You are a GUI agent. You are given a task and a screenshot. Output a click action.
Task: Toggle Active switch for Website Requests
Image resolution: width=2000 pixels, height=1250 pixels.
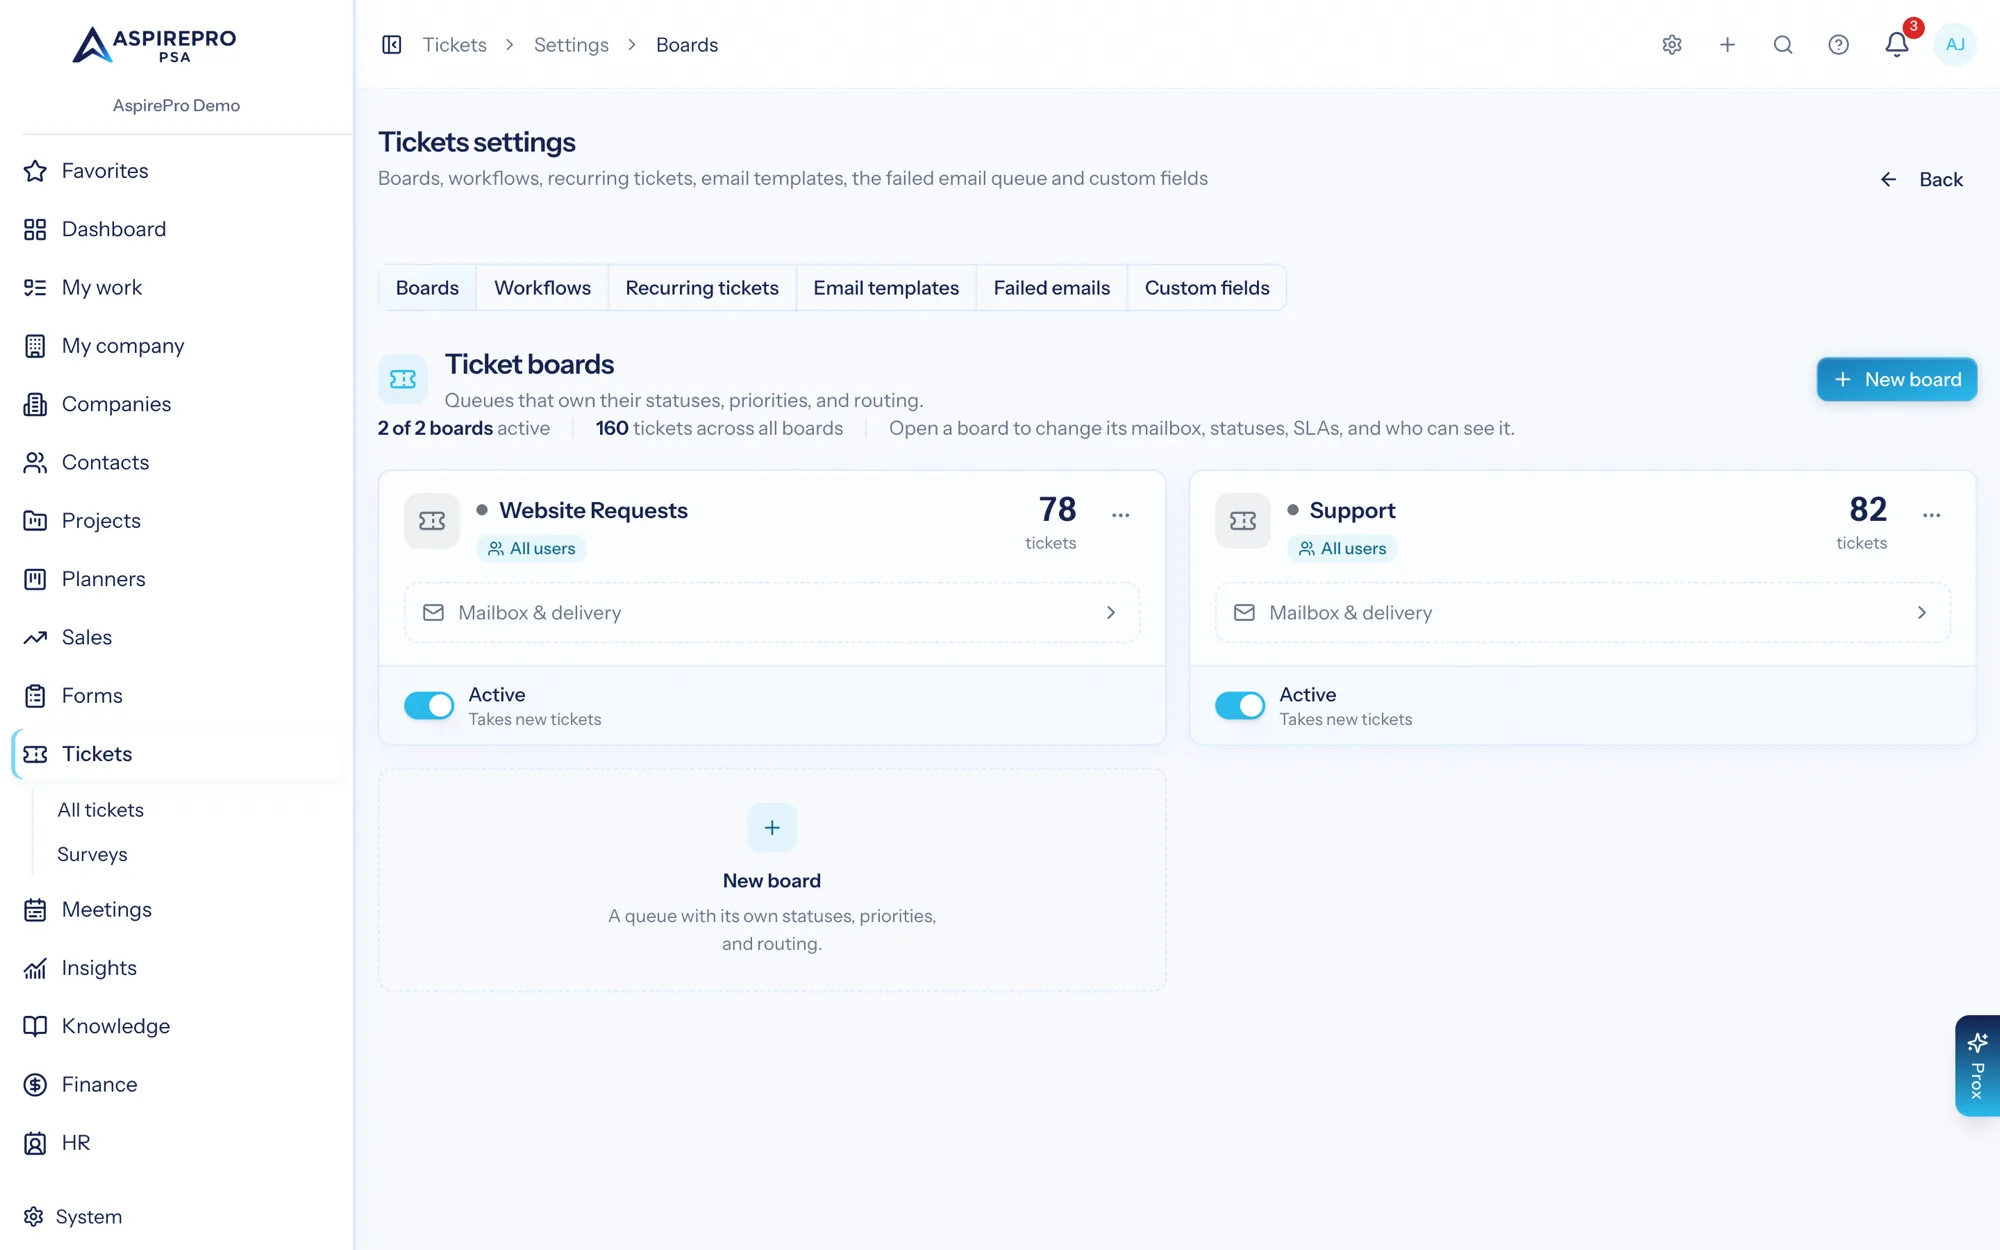click(x=429, y=706)
